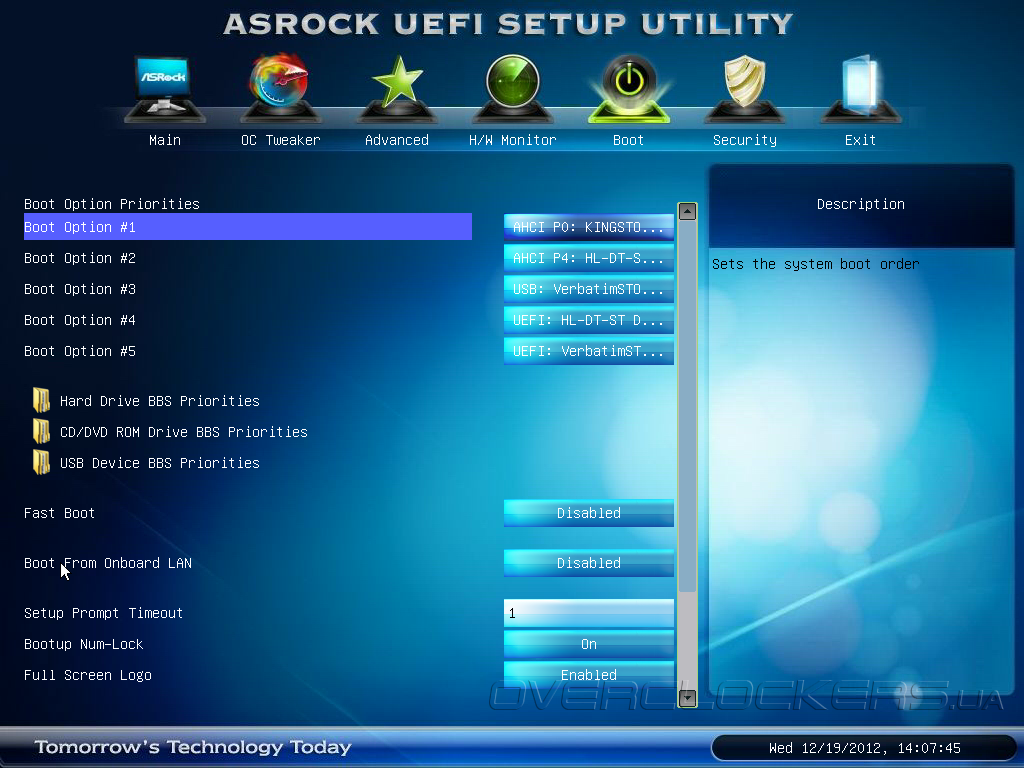The height and width of the screenshot is (768, 1024).
Task: Select the Boot tab label
Action: 628,140
